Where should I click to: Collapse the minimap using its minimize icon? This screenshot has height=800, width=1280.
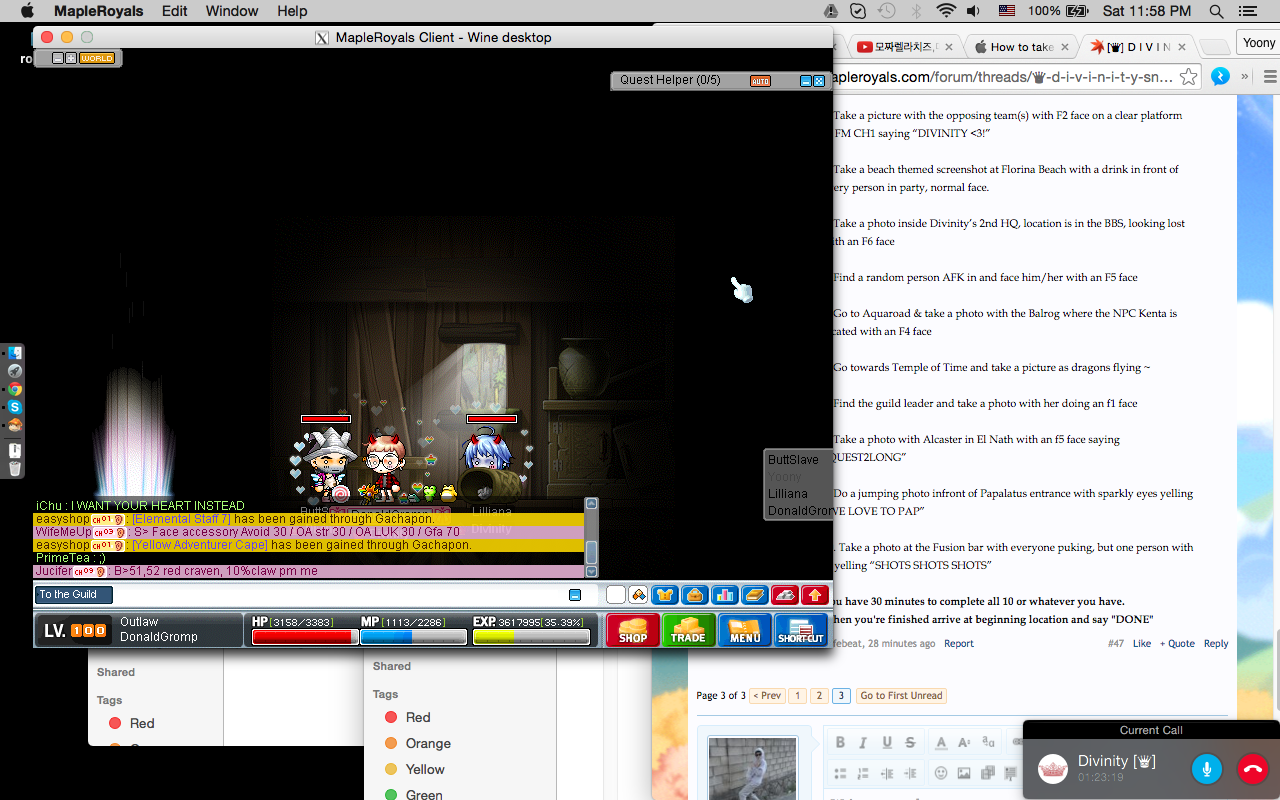click(58, 58)
